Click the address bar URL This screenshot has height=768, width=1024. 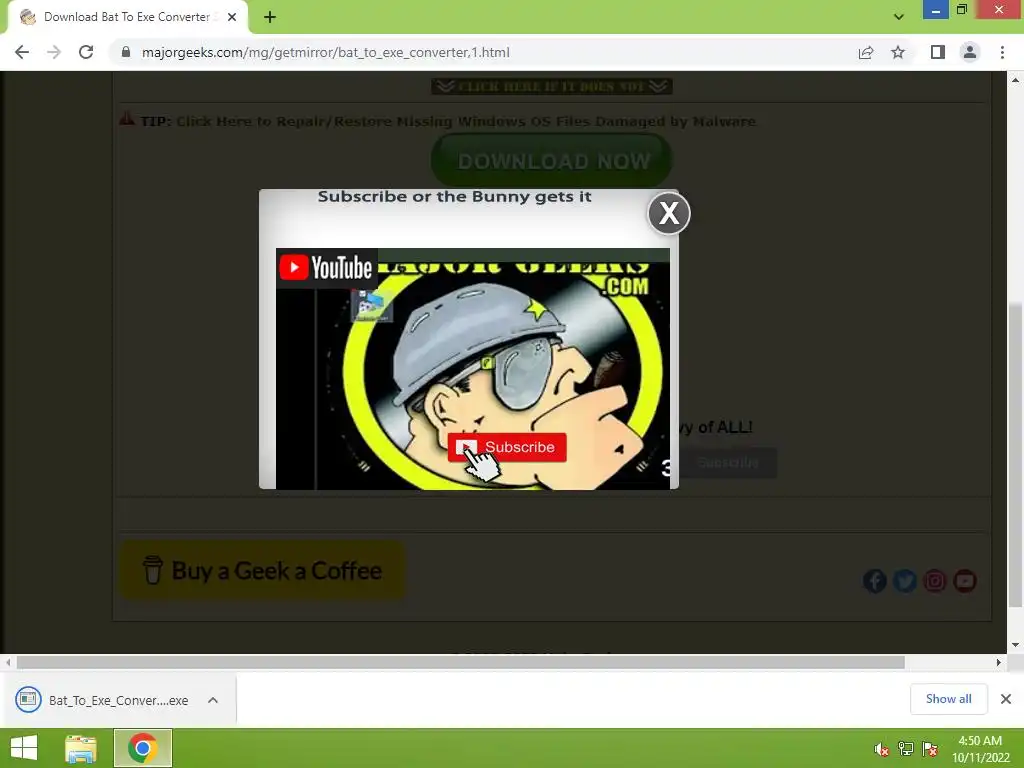(x=325, y=52)
